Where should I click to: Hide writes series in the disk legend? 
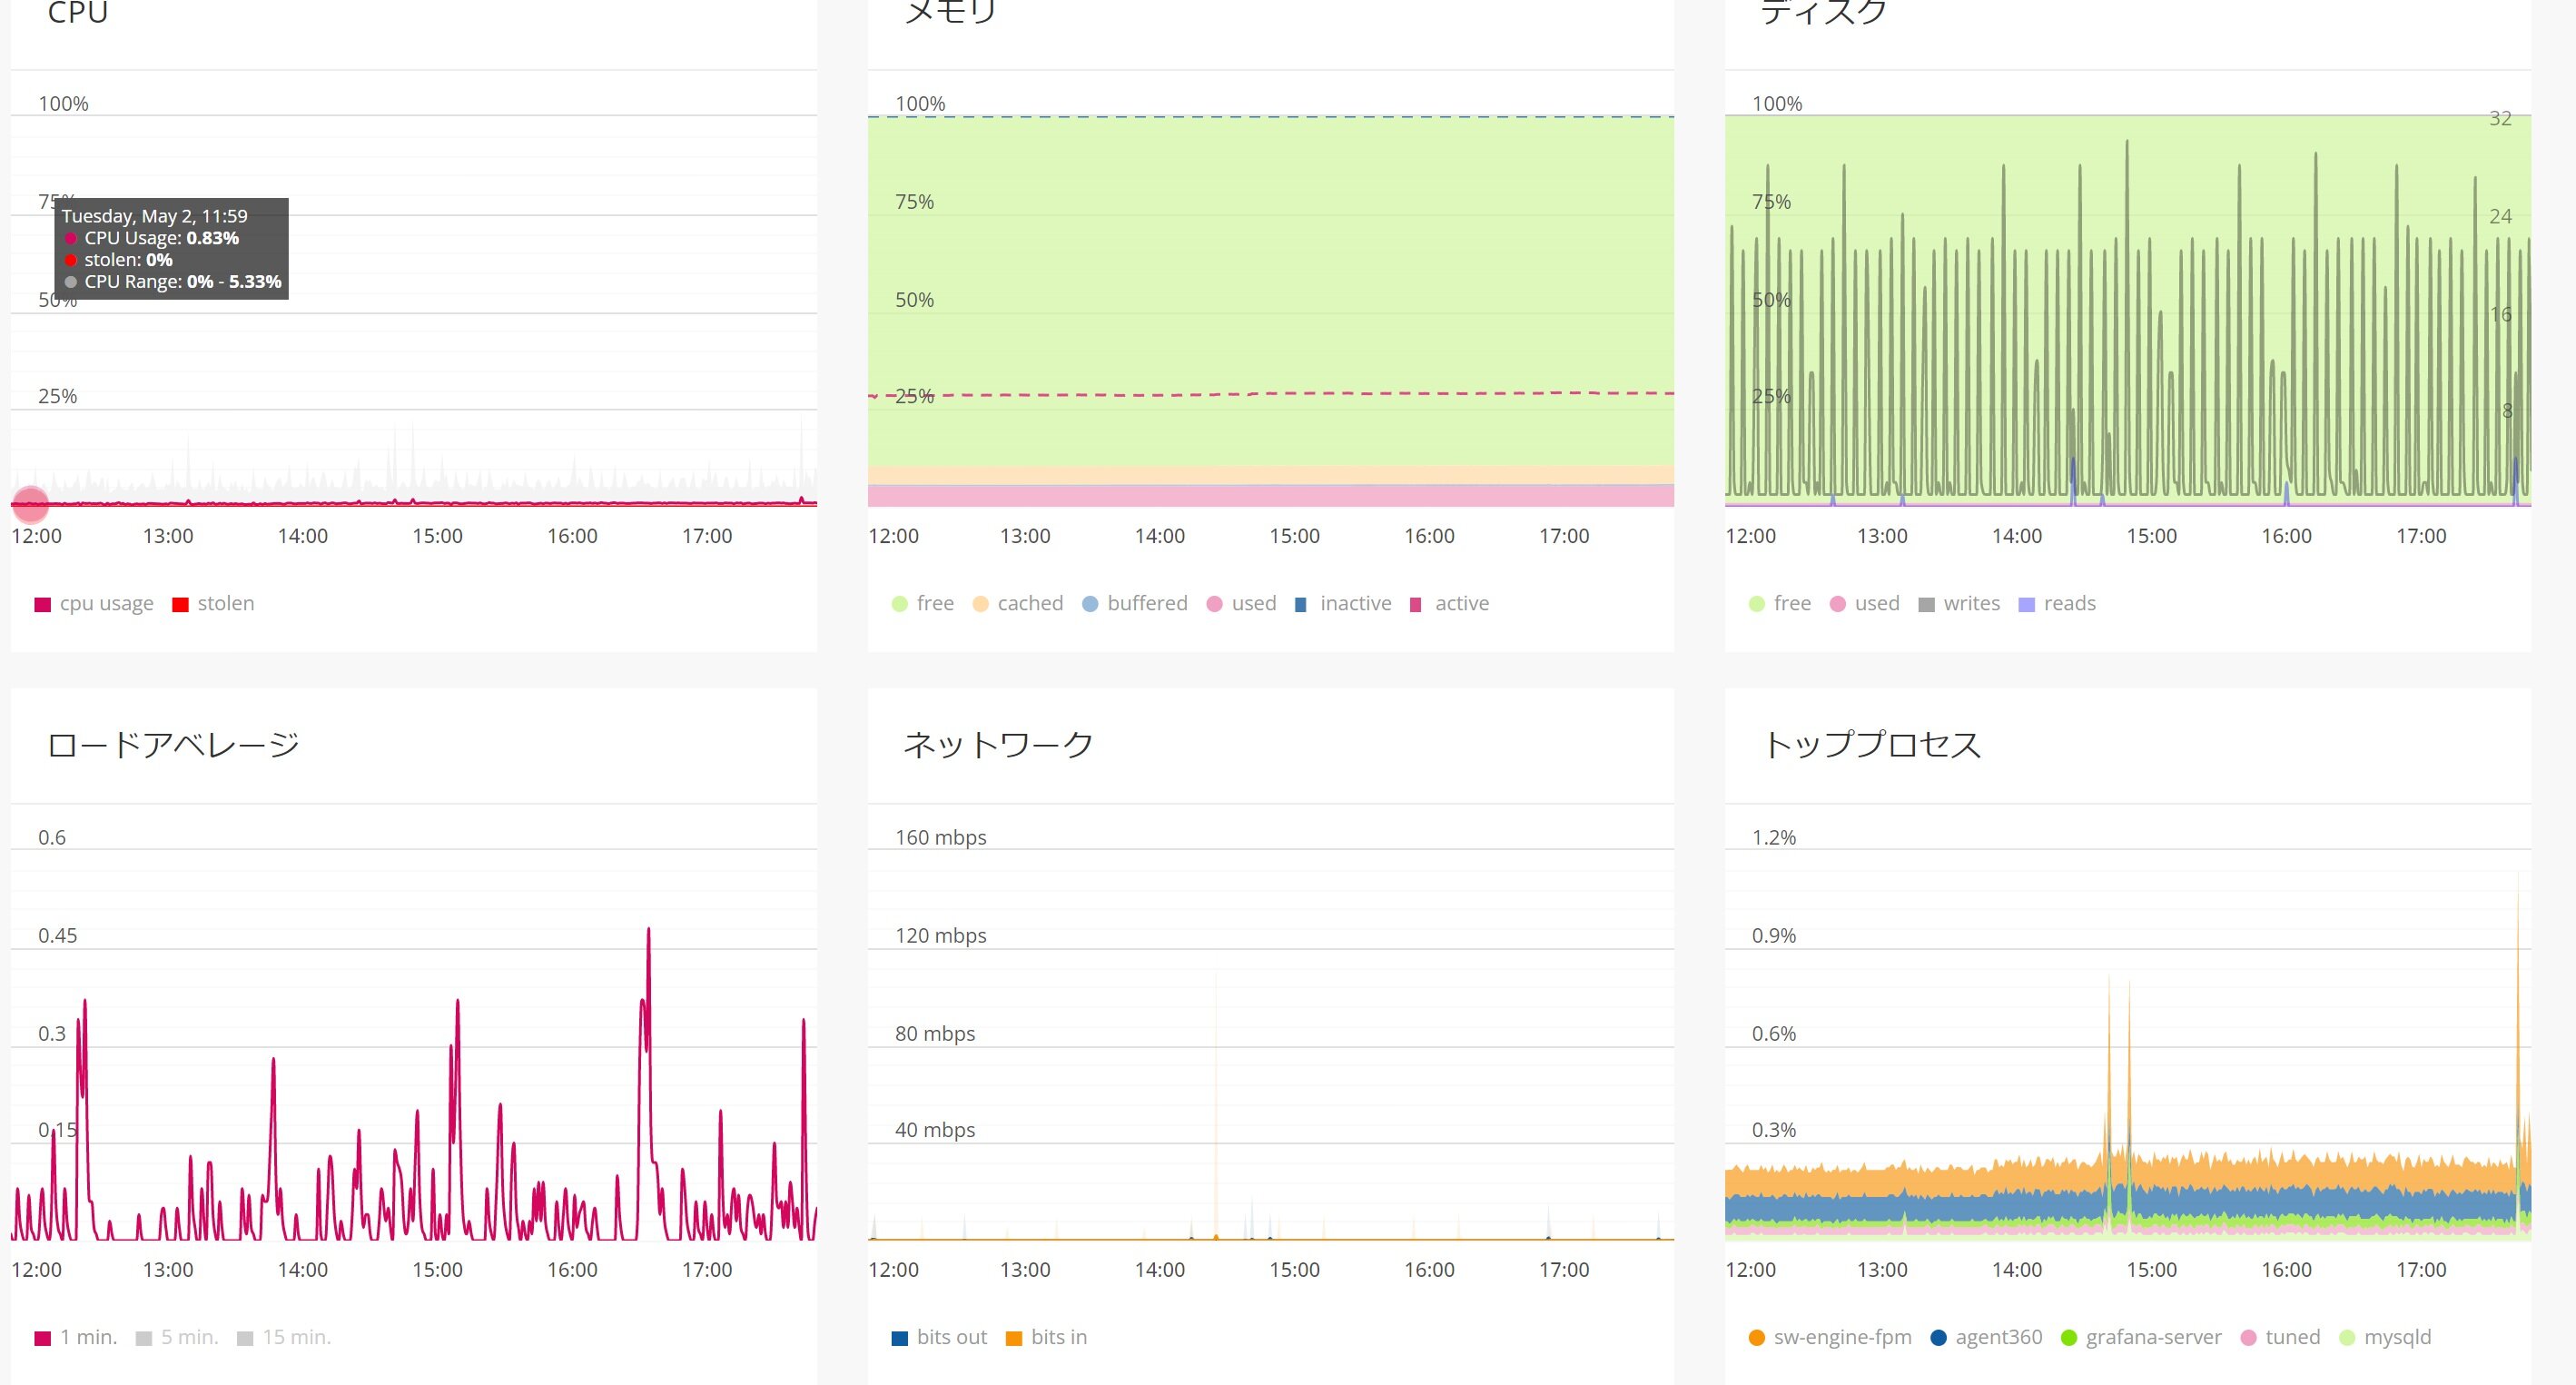pyautogui.click(x=1959, y=604)
